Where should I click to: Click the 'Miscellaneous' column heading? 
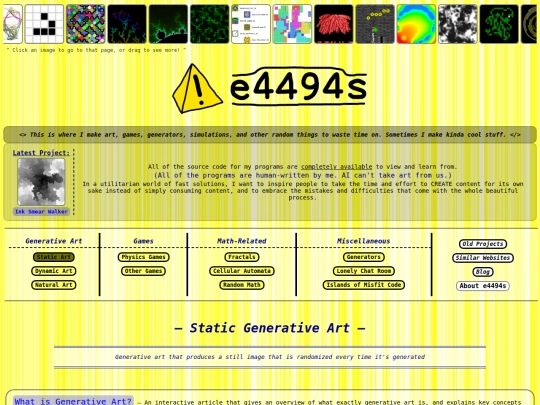[x=363, y=241]
